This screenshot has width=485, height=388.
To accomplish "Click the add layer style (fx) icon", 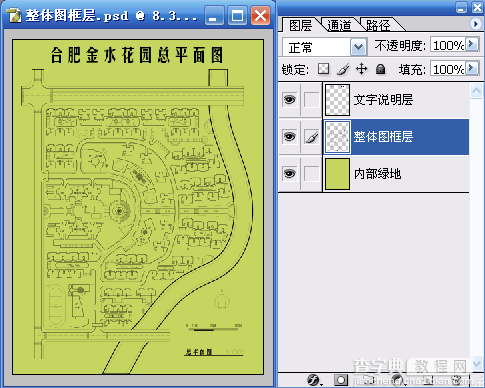I will coord(314,380).
